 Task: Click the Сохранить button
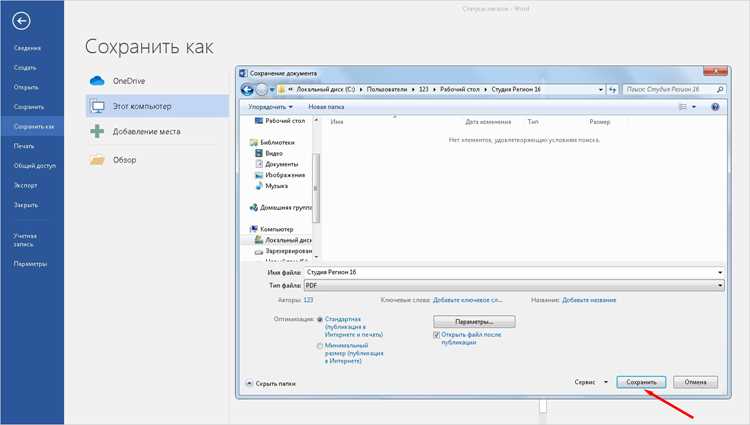641,382
